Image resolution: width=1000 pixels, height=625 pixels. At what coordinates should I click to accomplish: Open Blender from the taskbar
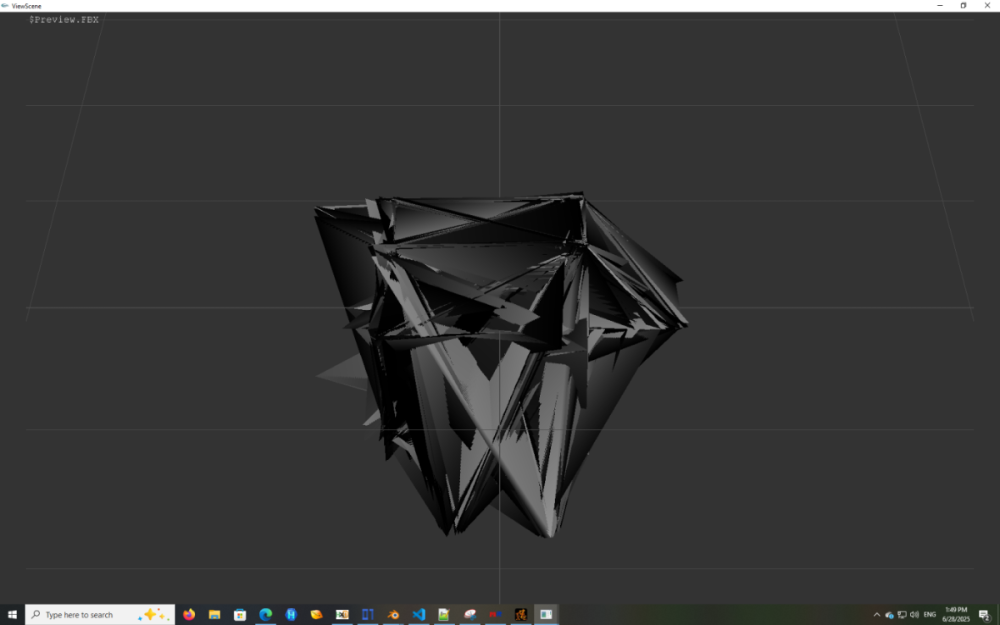(x=394, y=614)
